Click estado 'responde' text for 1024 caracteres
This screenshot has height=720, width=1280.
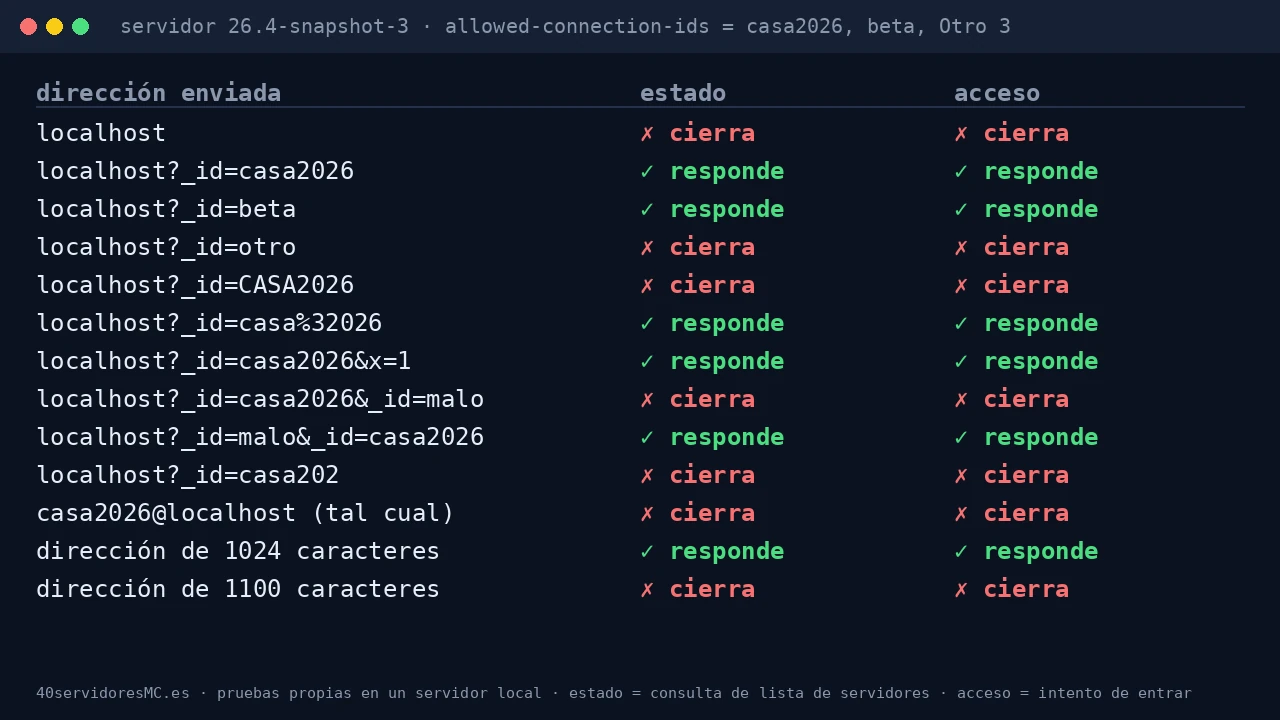[727, 551]
